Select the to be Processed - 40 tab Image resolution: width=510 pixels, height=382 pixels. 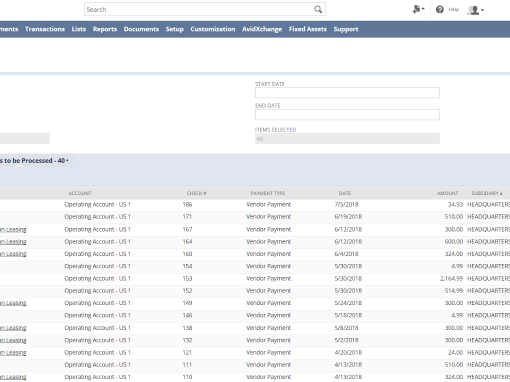pyautogui.click(x=34, y=161)
